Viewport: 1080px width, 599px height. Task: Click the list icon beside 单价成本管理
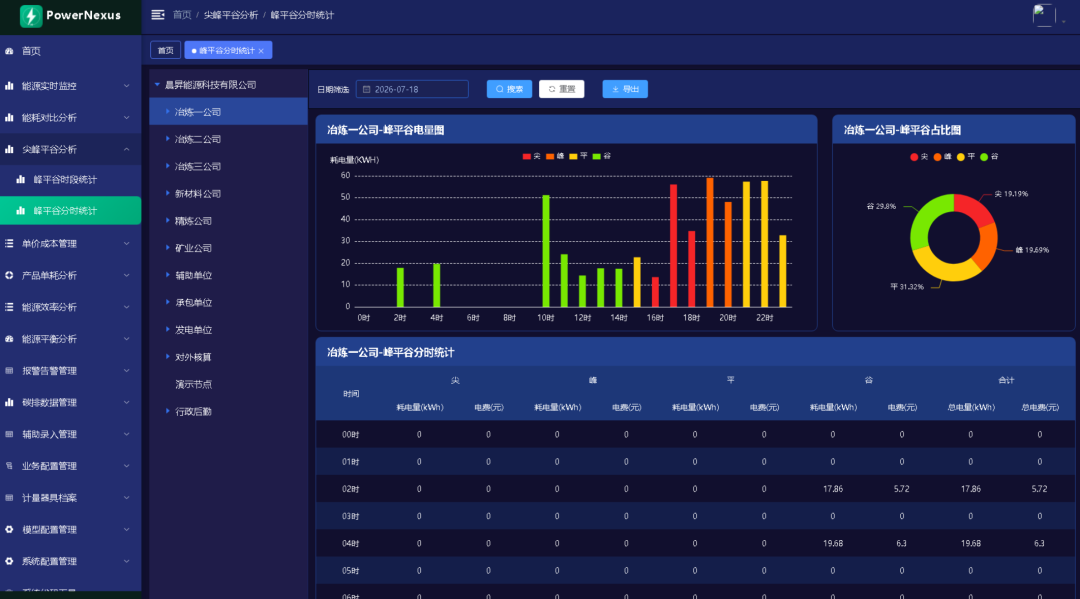10,244
